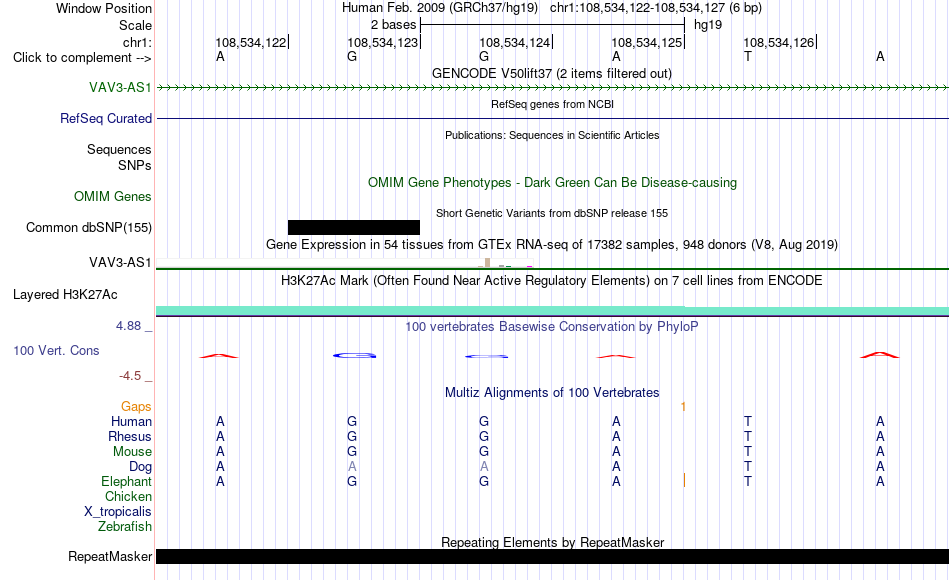Viewport: 950px width, 580px height.
Task: Click the Elephant species row label
Action: pyautogui.click(x=126, y=482)
